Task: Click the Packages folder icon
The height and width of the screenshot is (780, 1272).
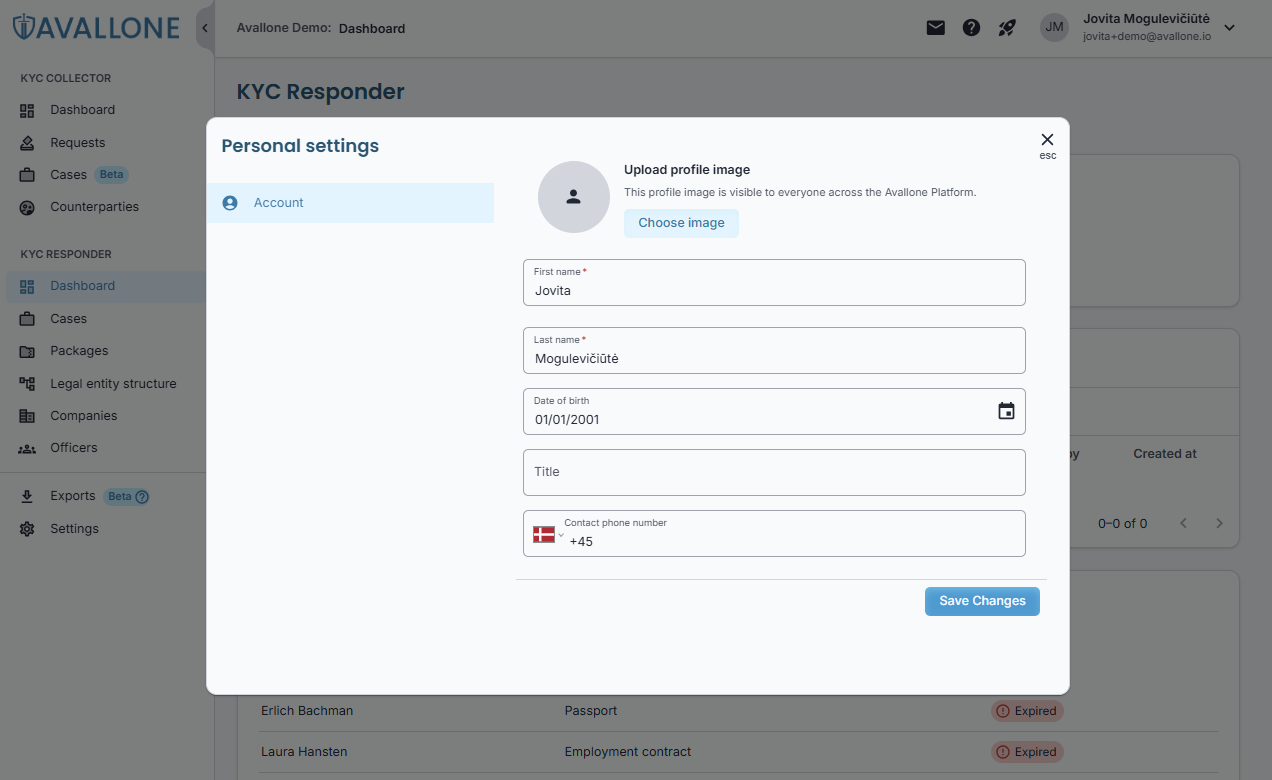Action: pos(27,352)
